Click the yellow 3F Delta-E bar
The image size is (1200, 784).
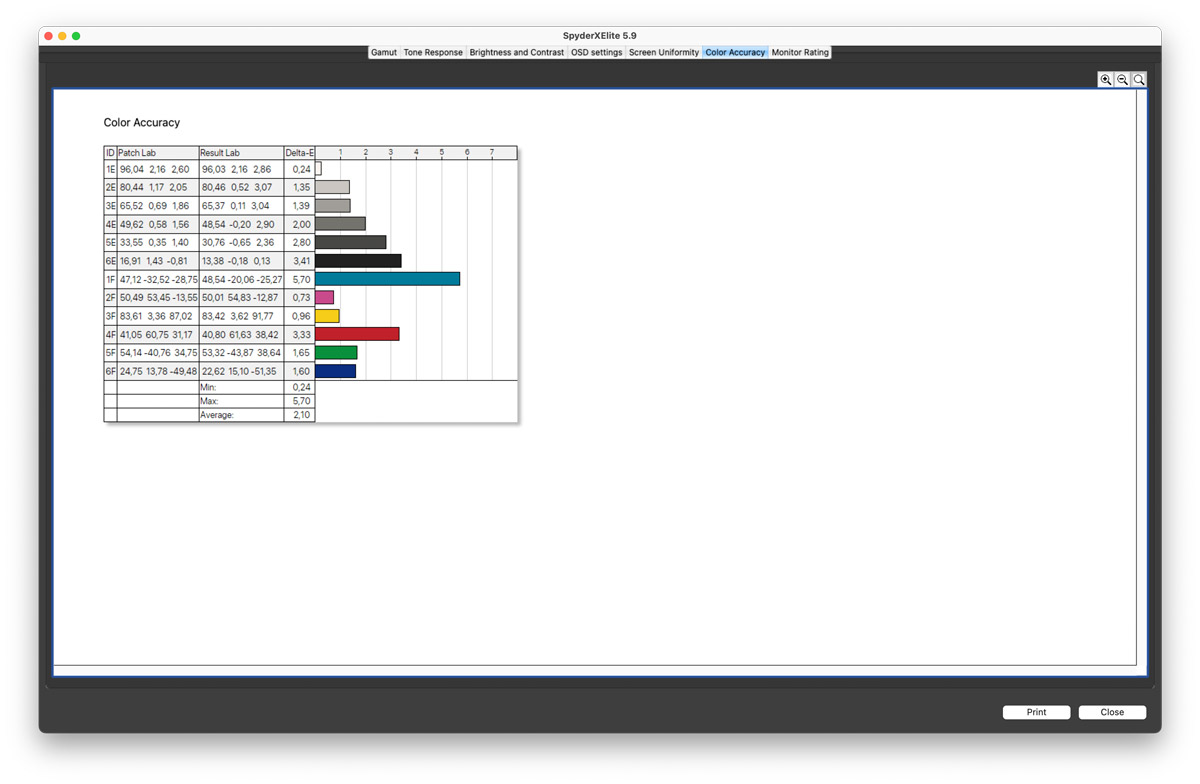click(x=327, y=316)
